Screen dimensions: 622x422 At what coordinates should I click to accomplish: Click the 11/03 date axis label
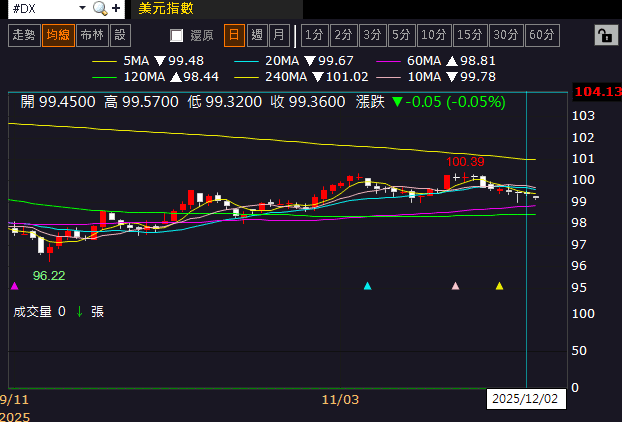(x=340, y=399)
